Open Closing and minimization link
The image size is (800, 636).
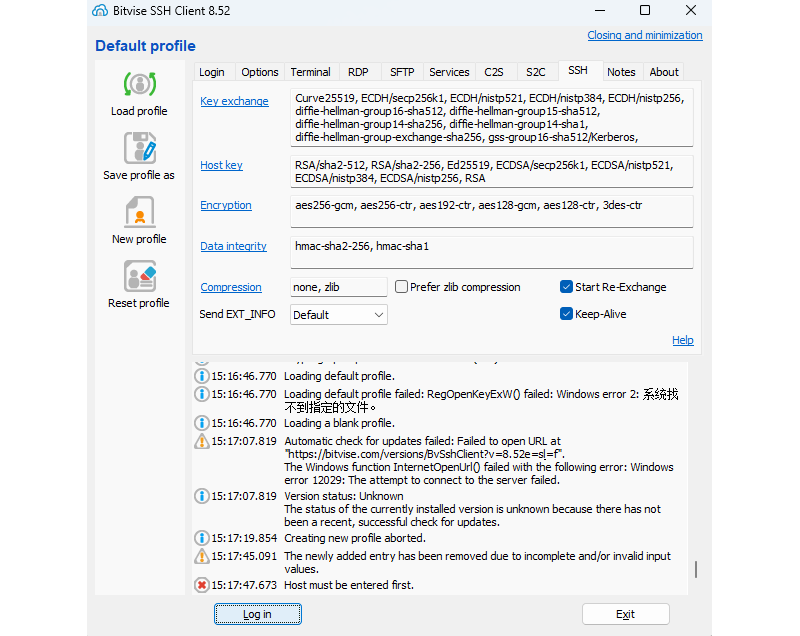point(645,35)
